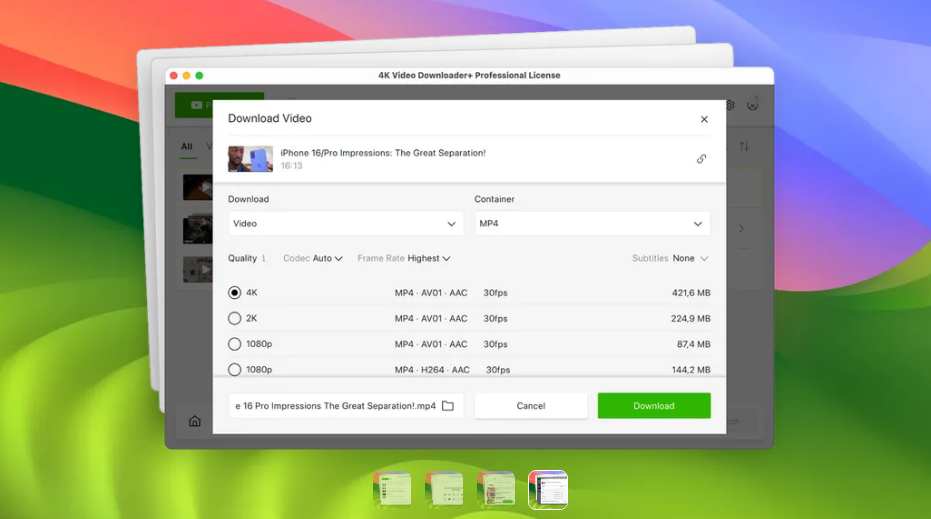Click the first video thumbnail in background list
Image resolution: width=931 pixels, height=519 pixels.
coord(198,187)
